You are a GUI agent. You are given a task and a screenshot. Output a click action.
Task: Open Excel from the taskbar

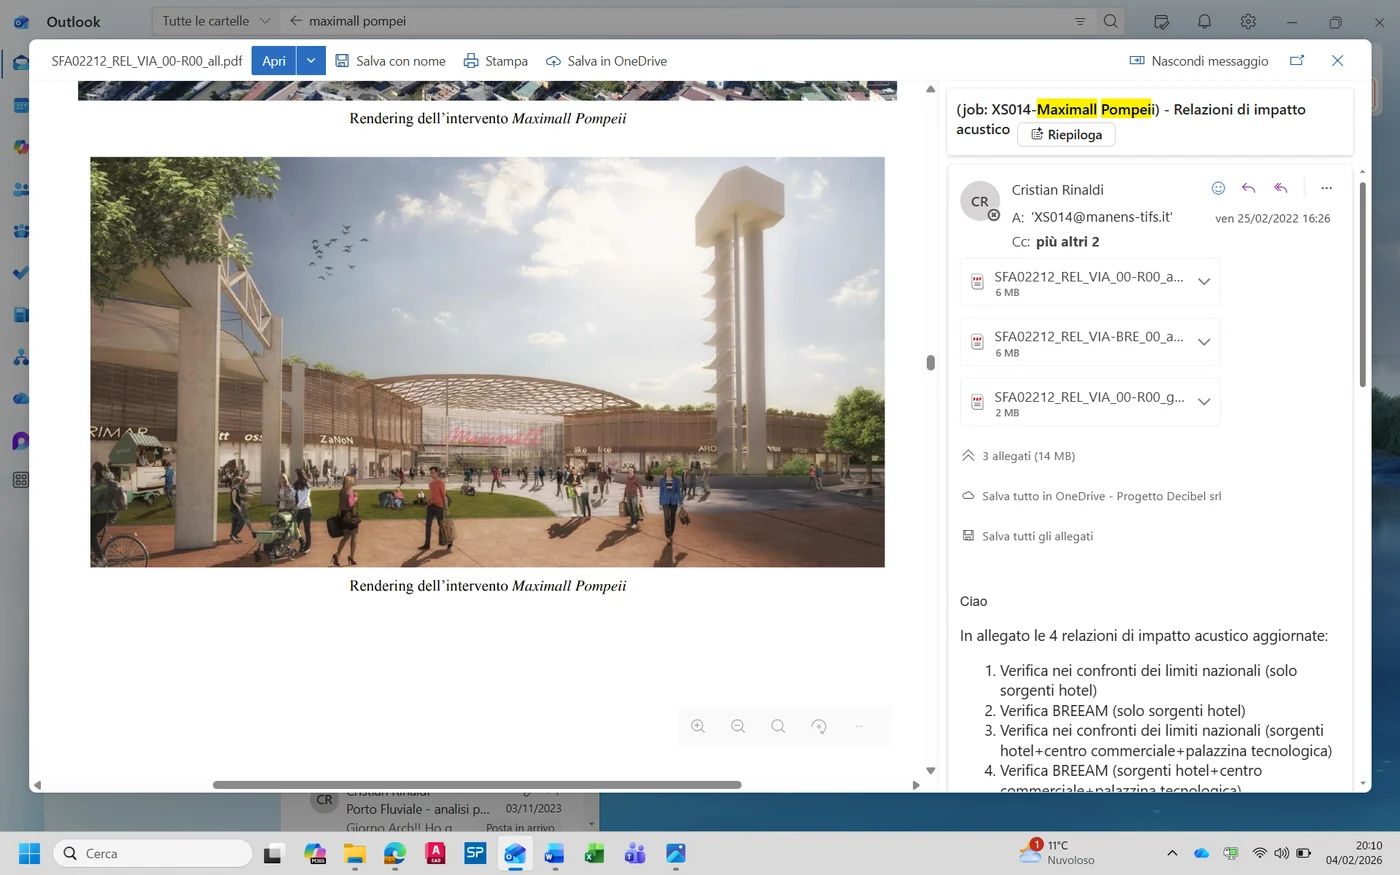[x=595, y=853]
